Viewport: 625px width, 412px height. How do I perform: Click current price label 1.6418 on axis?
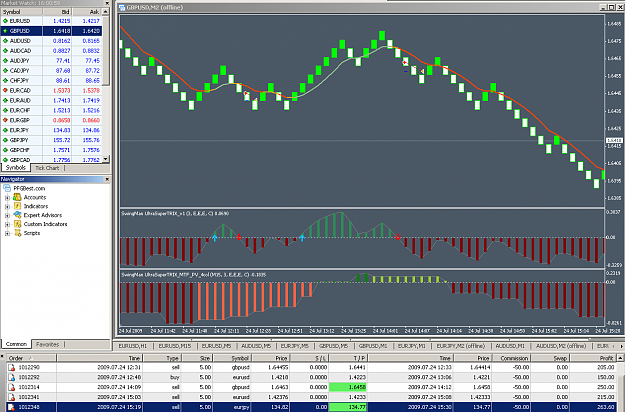pyautogui.click(x=614, y=141)
